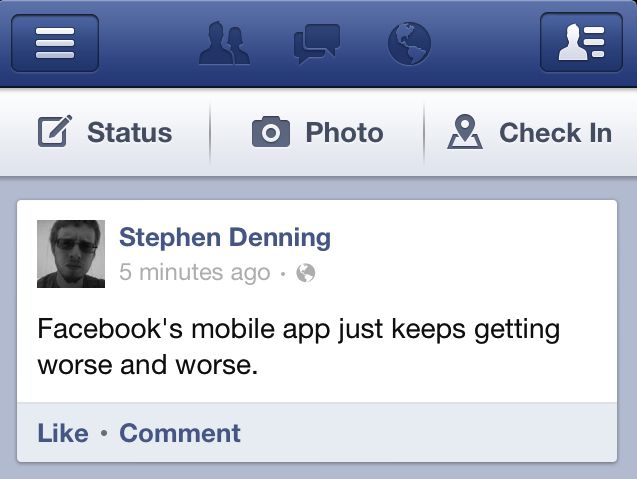Click the small public privacy globe icon
Viewport: 637px width, 479px height.
306,273
